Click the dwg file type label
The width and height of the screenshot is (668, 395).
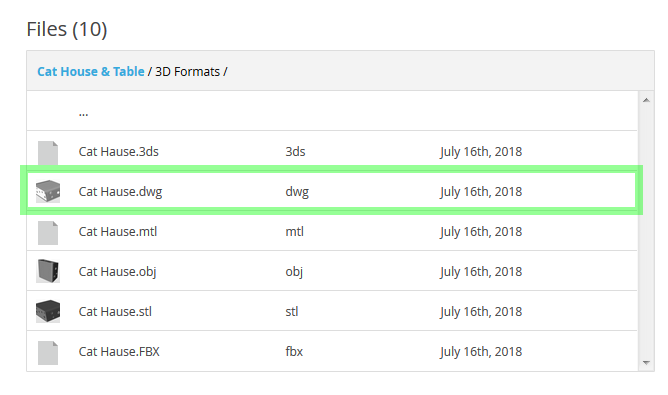297,192
